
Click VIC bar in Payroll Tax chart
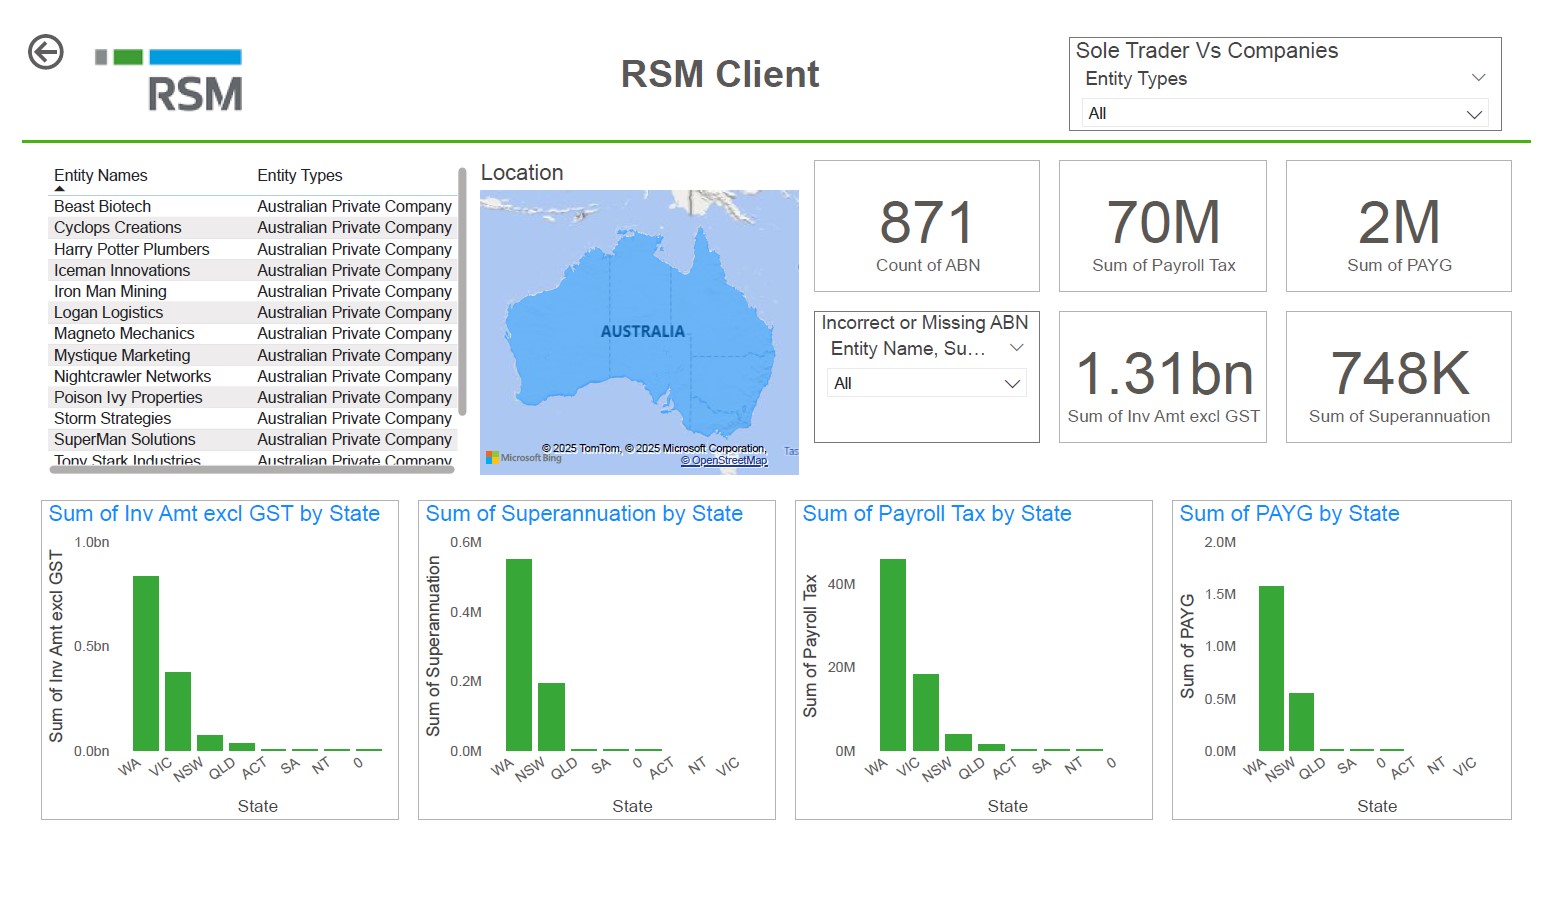[925, 712]
